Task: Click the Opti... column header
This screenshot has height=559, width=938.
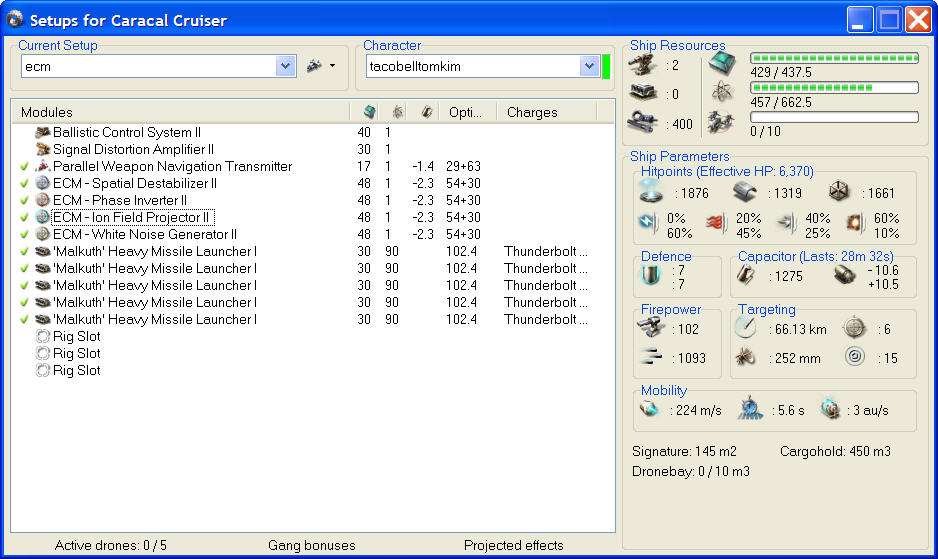Action: (x=468, y=112)
